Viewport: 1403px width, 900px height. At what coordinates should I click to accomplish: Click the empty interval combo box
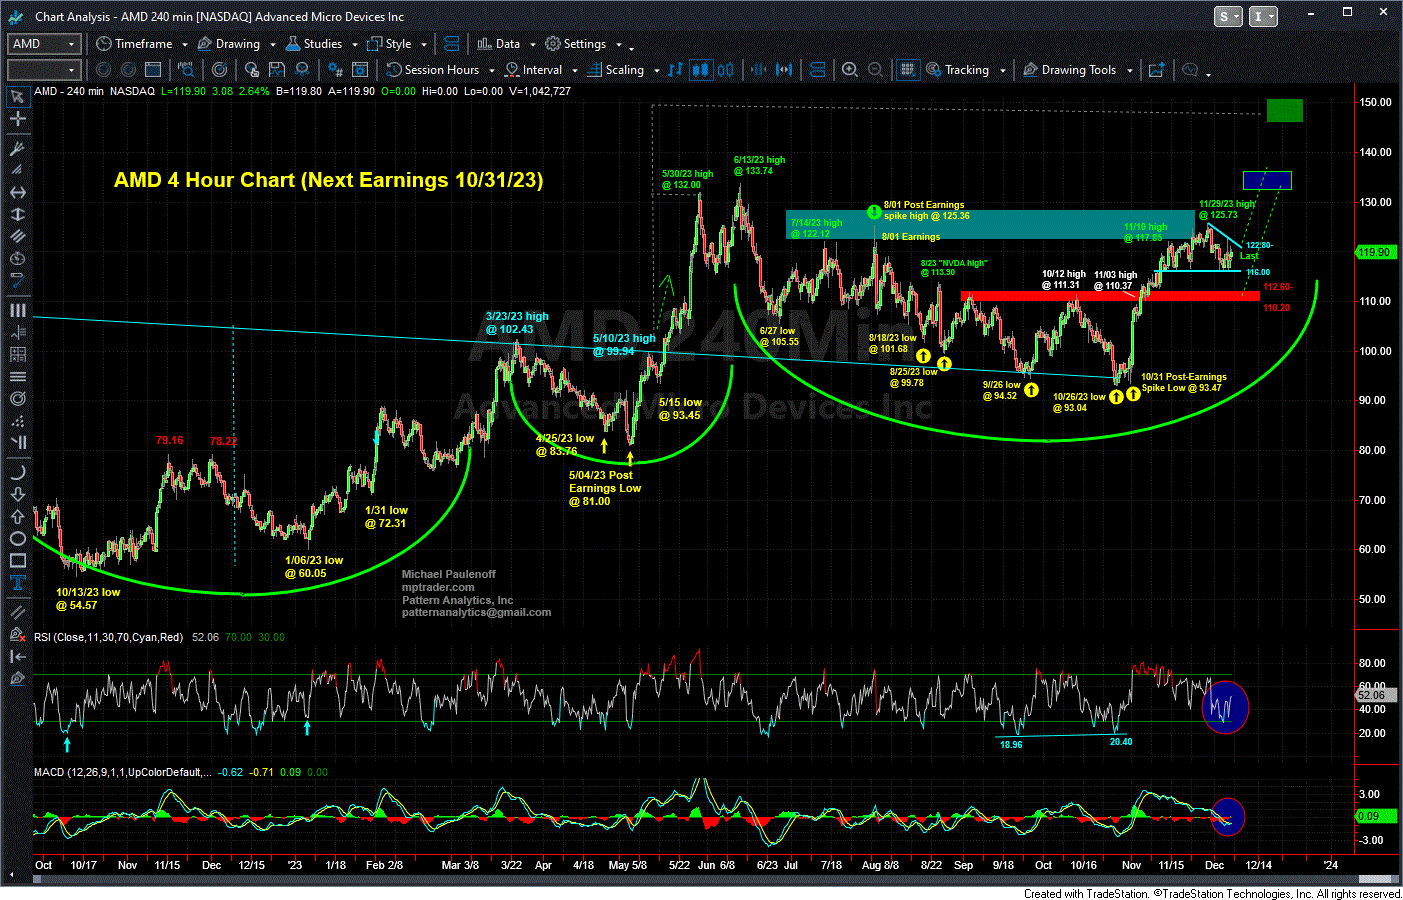(43, 70)
